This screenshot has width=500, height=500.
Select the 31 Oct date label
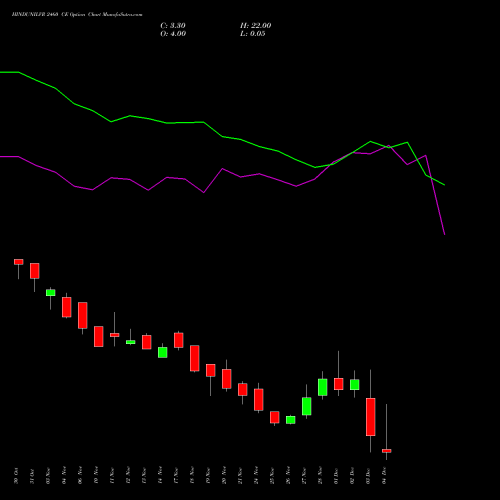pos(32,476)
